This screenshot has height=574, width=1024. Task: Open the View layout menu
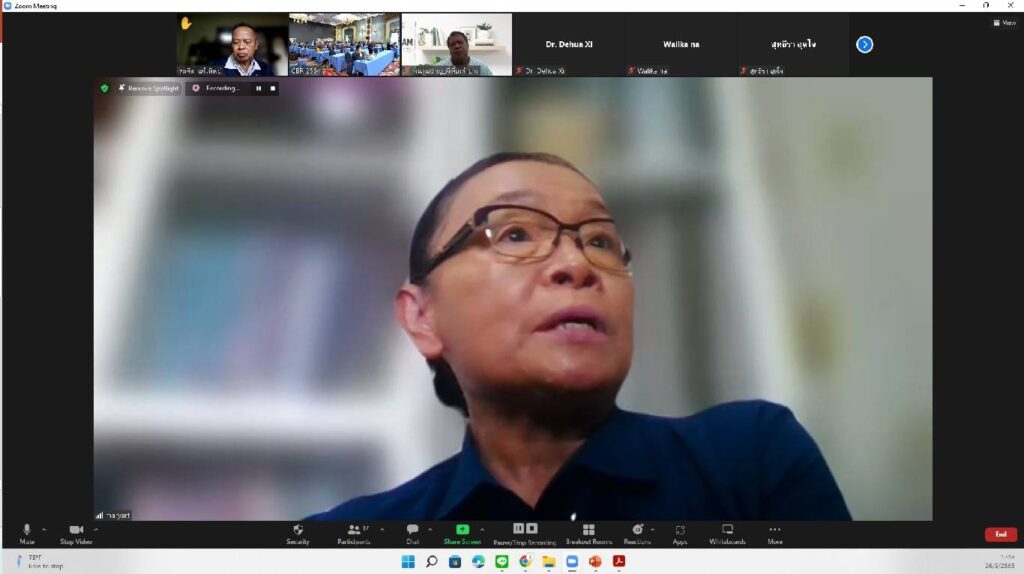[1003, 23]
